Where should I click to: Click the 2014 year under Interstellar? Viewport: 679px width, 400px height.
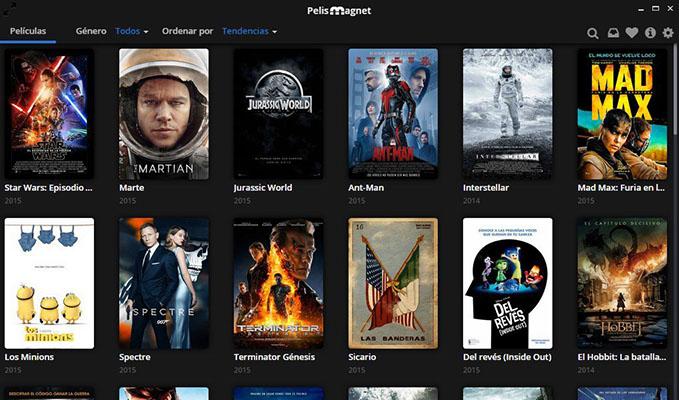pyautogui.click(x=471, y=201)
